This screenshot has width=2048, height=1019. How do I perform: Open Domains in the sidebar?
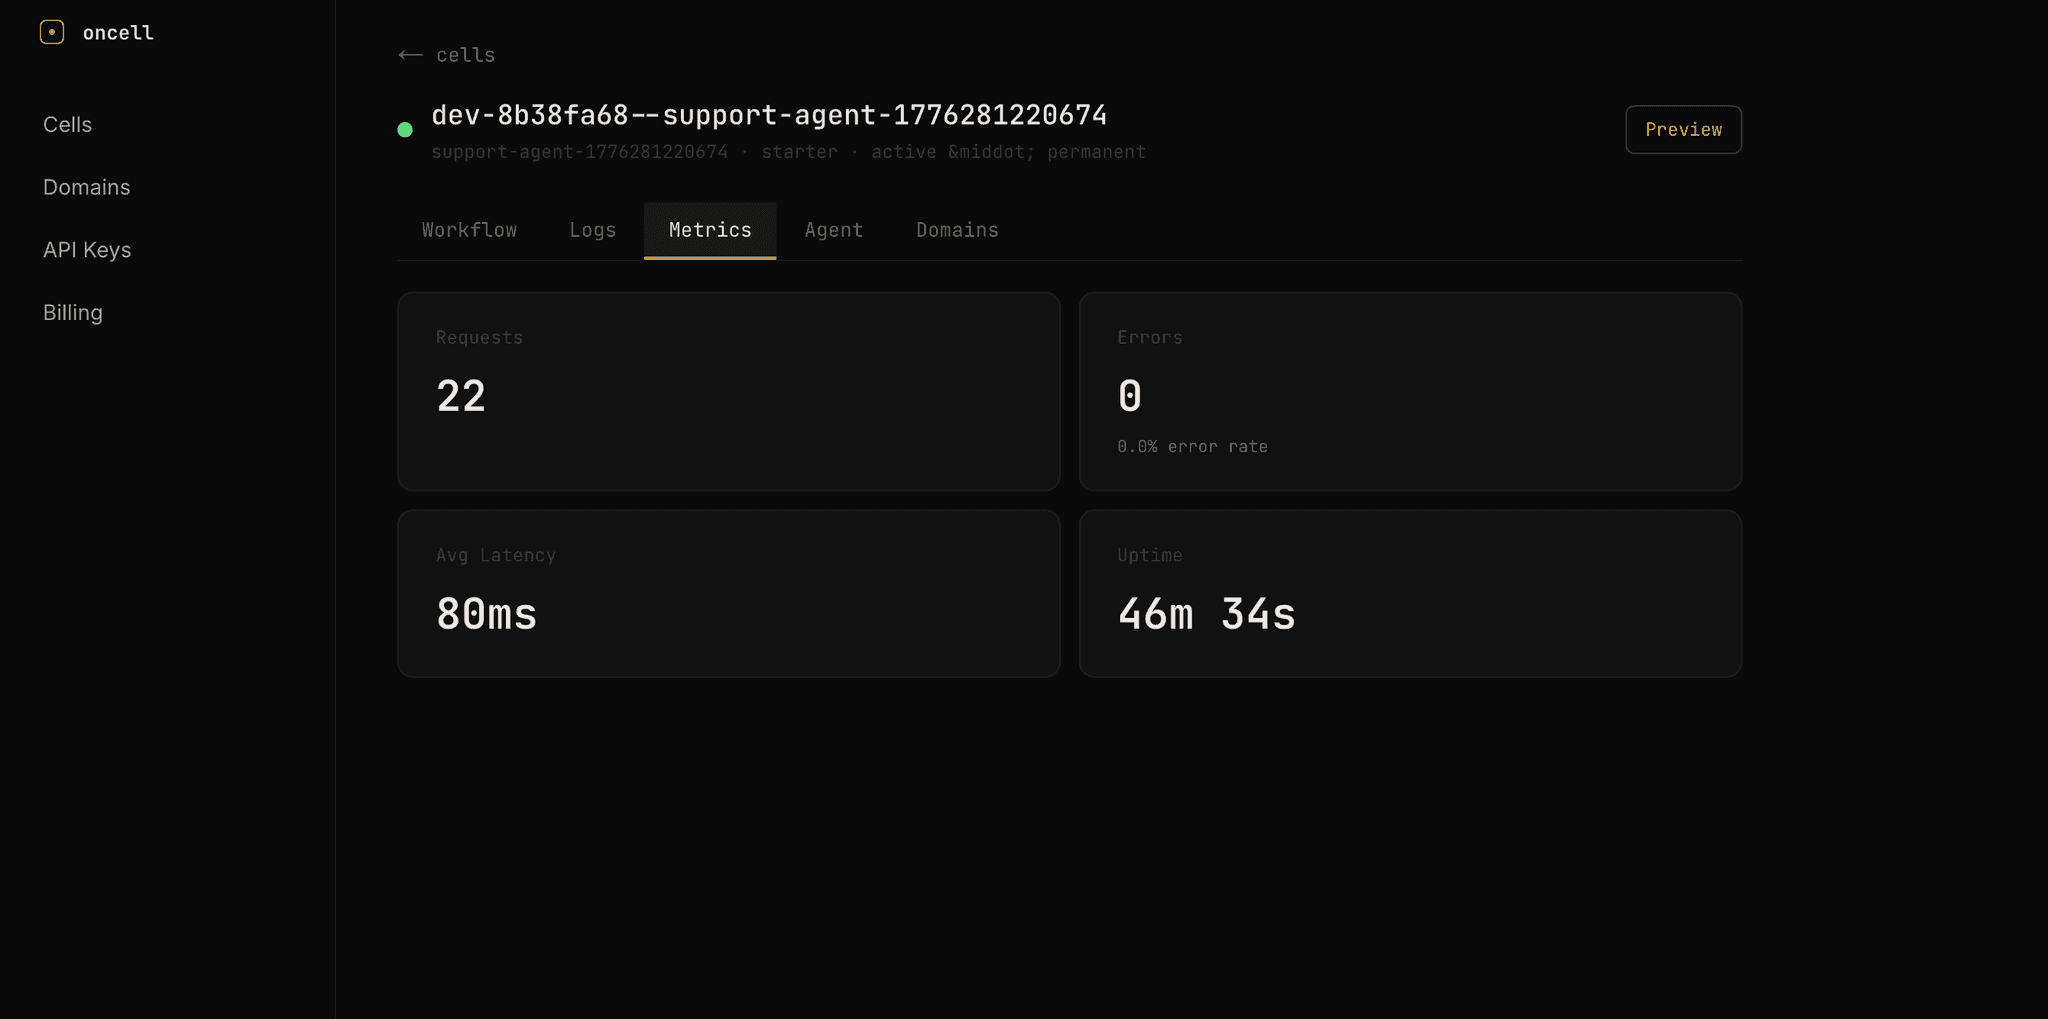point(86,187)
